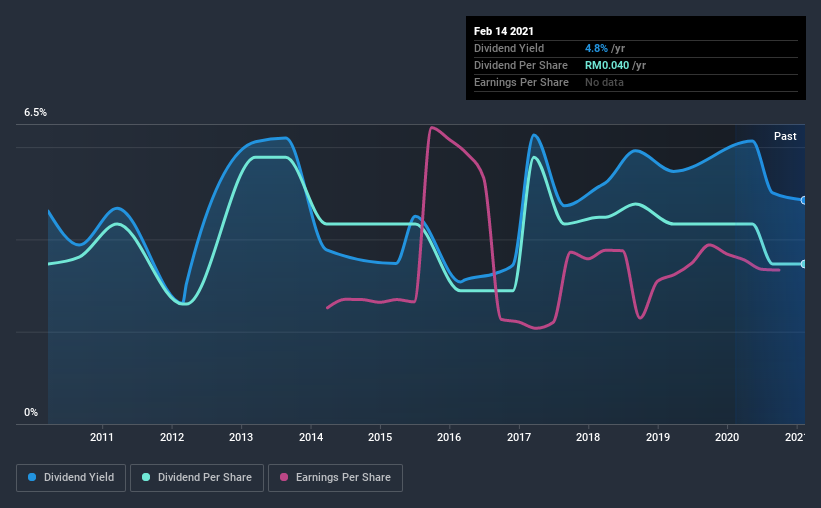Image resolution: width=821 pixels, height=508 pixels.
Task: Click the tooltip's Earnings Per Share row label
Action: coord(521,82)
